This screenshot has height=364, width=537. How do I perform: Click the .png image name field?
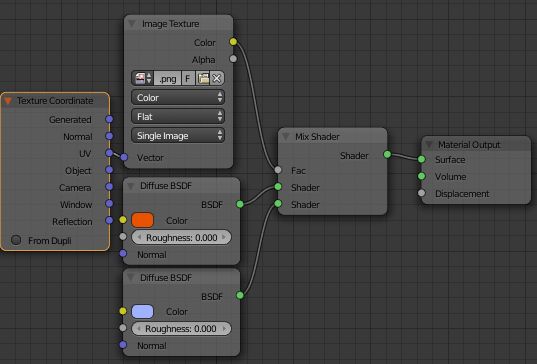coord(167,78)
